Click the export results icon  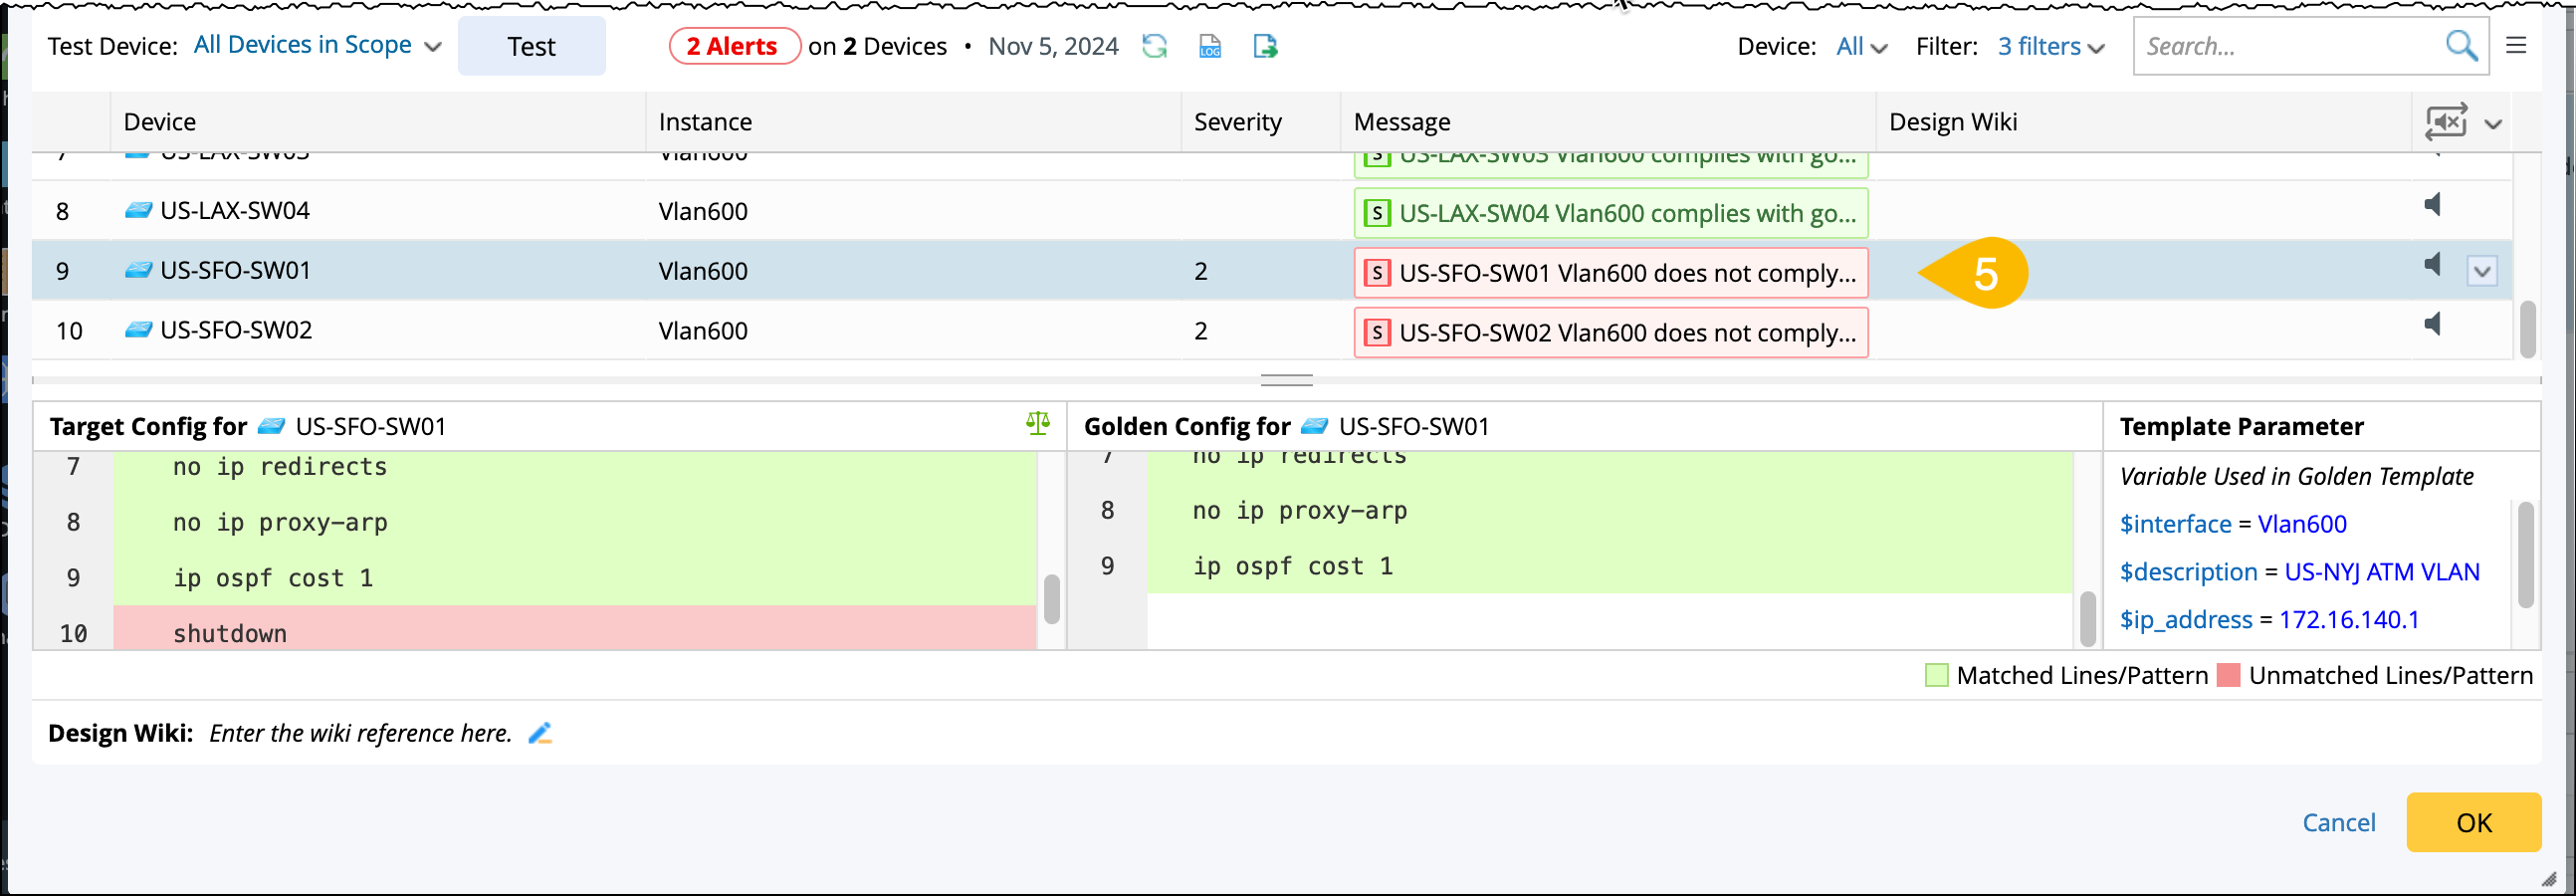coord(1265,46)
